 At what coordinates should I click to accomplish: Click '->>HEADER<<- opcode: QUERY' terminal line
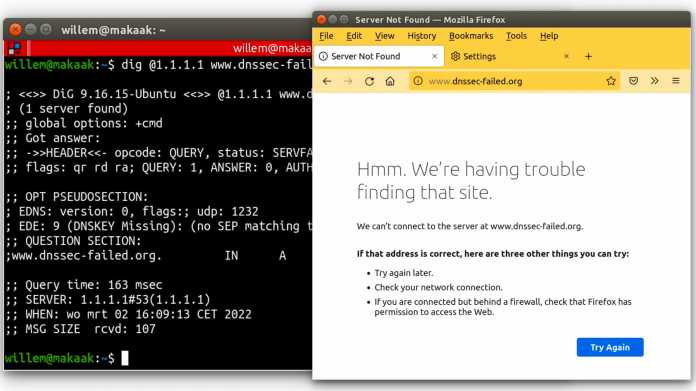point(158,153)
